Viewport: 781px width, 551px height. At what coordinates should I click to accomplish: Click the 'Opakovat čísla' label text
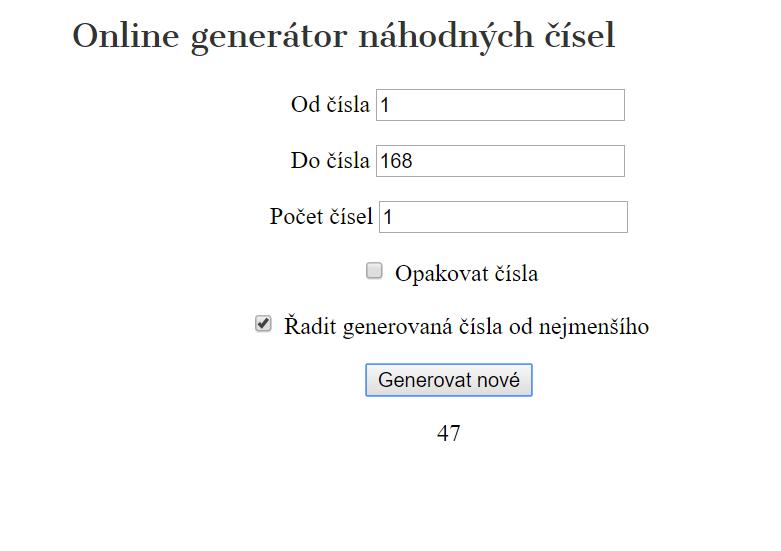[466, 273]
